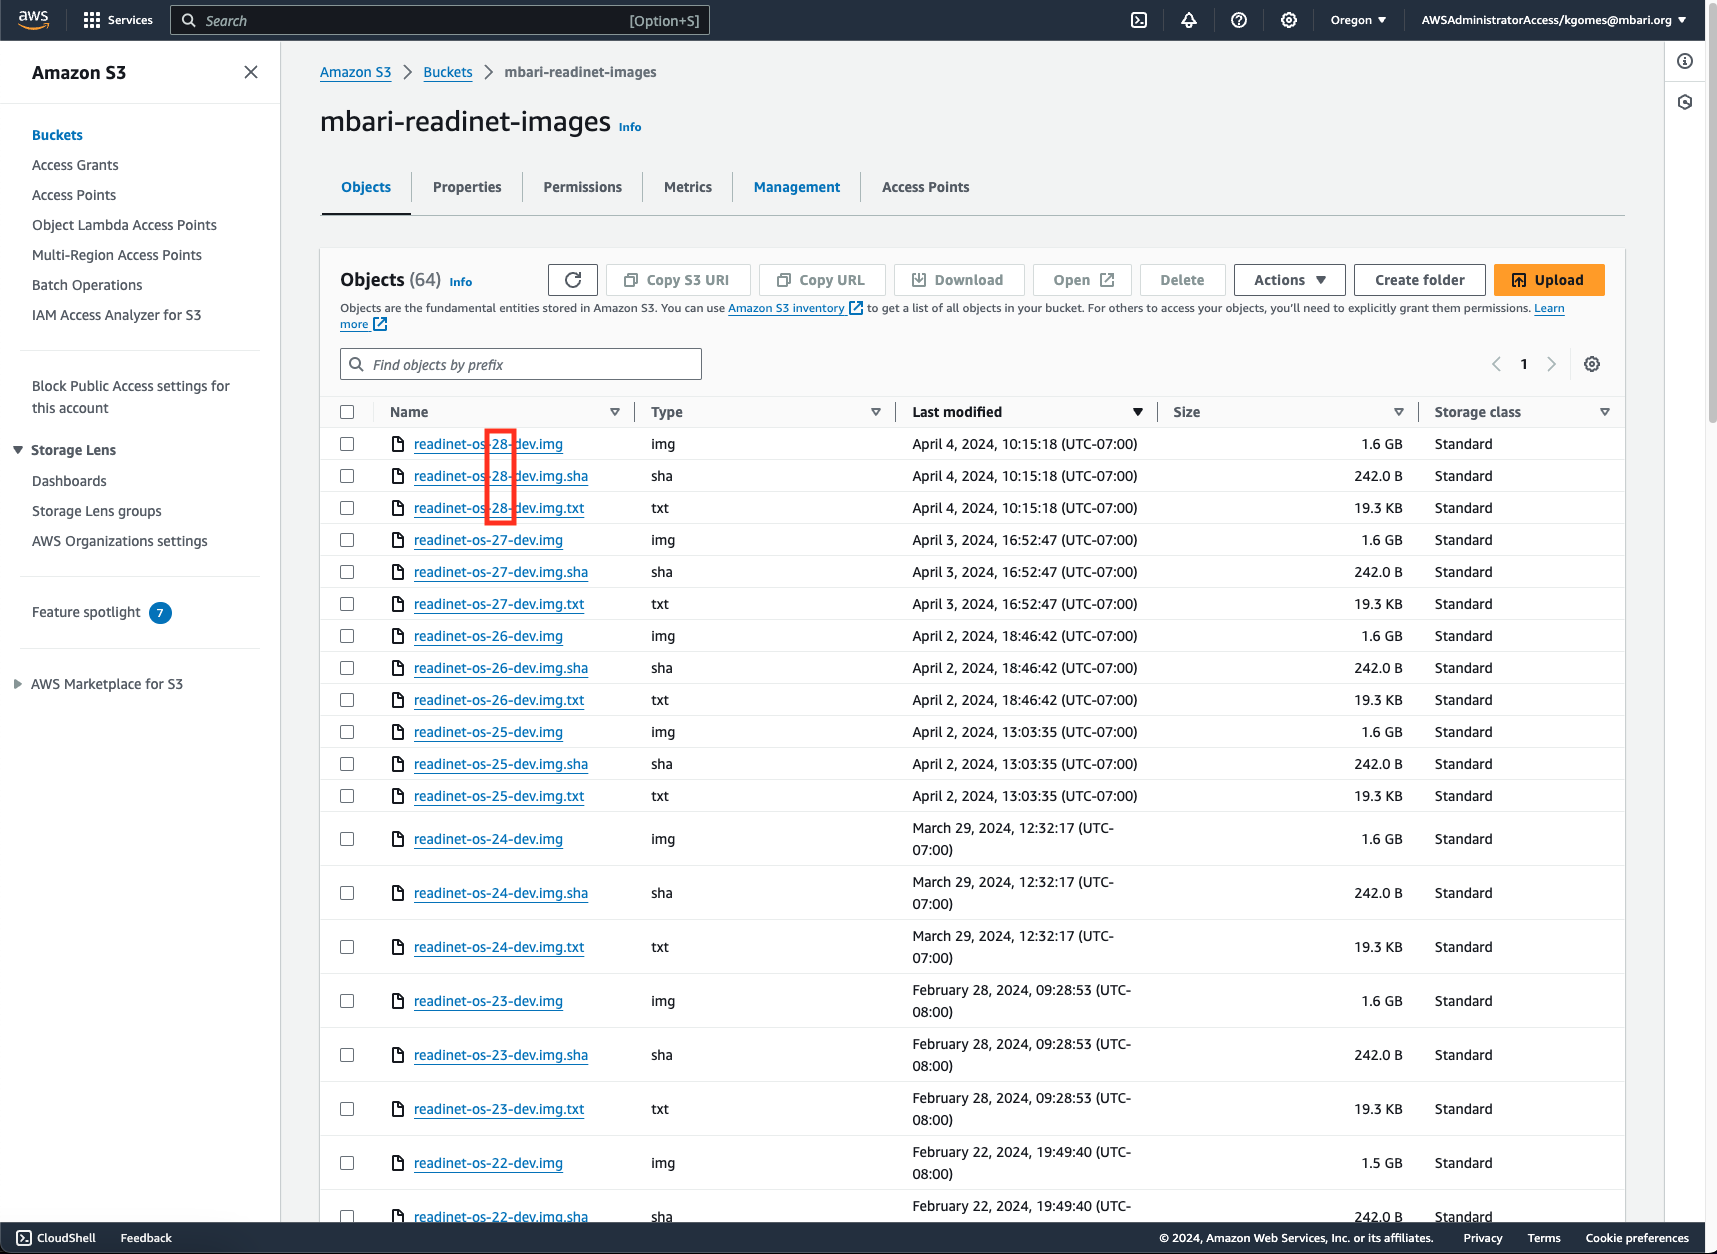The width and height of the screenshot is (1717, 1254).
Task: Select checkbox for readinet-os-22-dev.img
Action: coord(347,1163)
